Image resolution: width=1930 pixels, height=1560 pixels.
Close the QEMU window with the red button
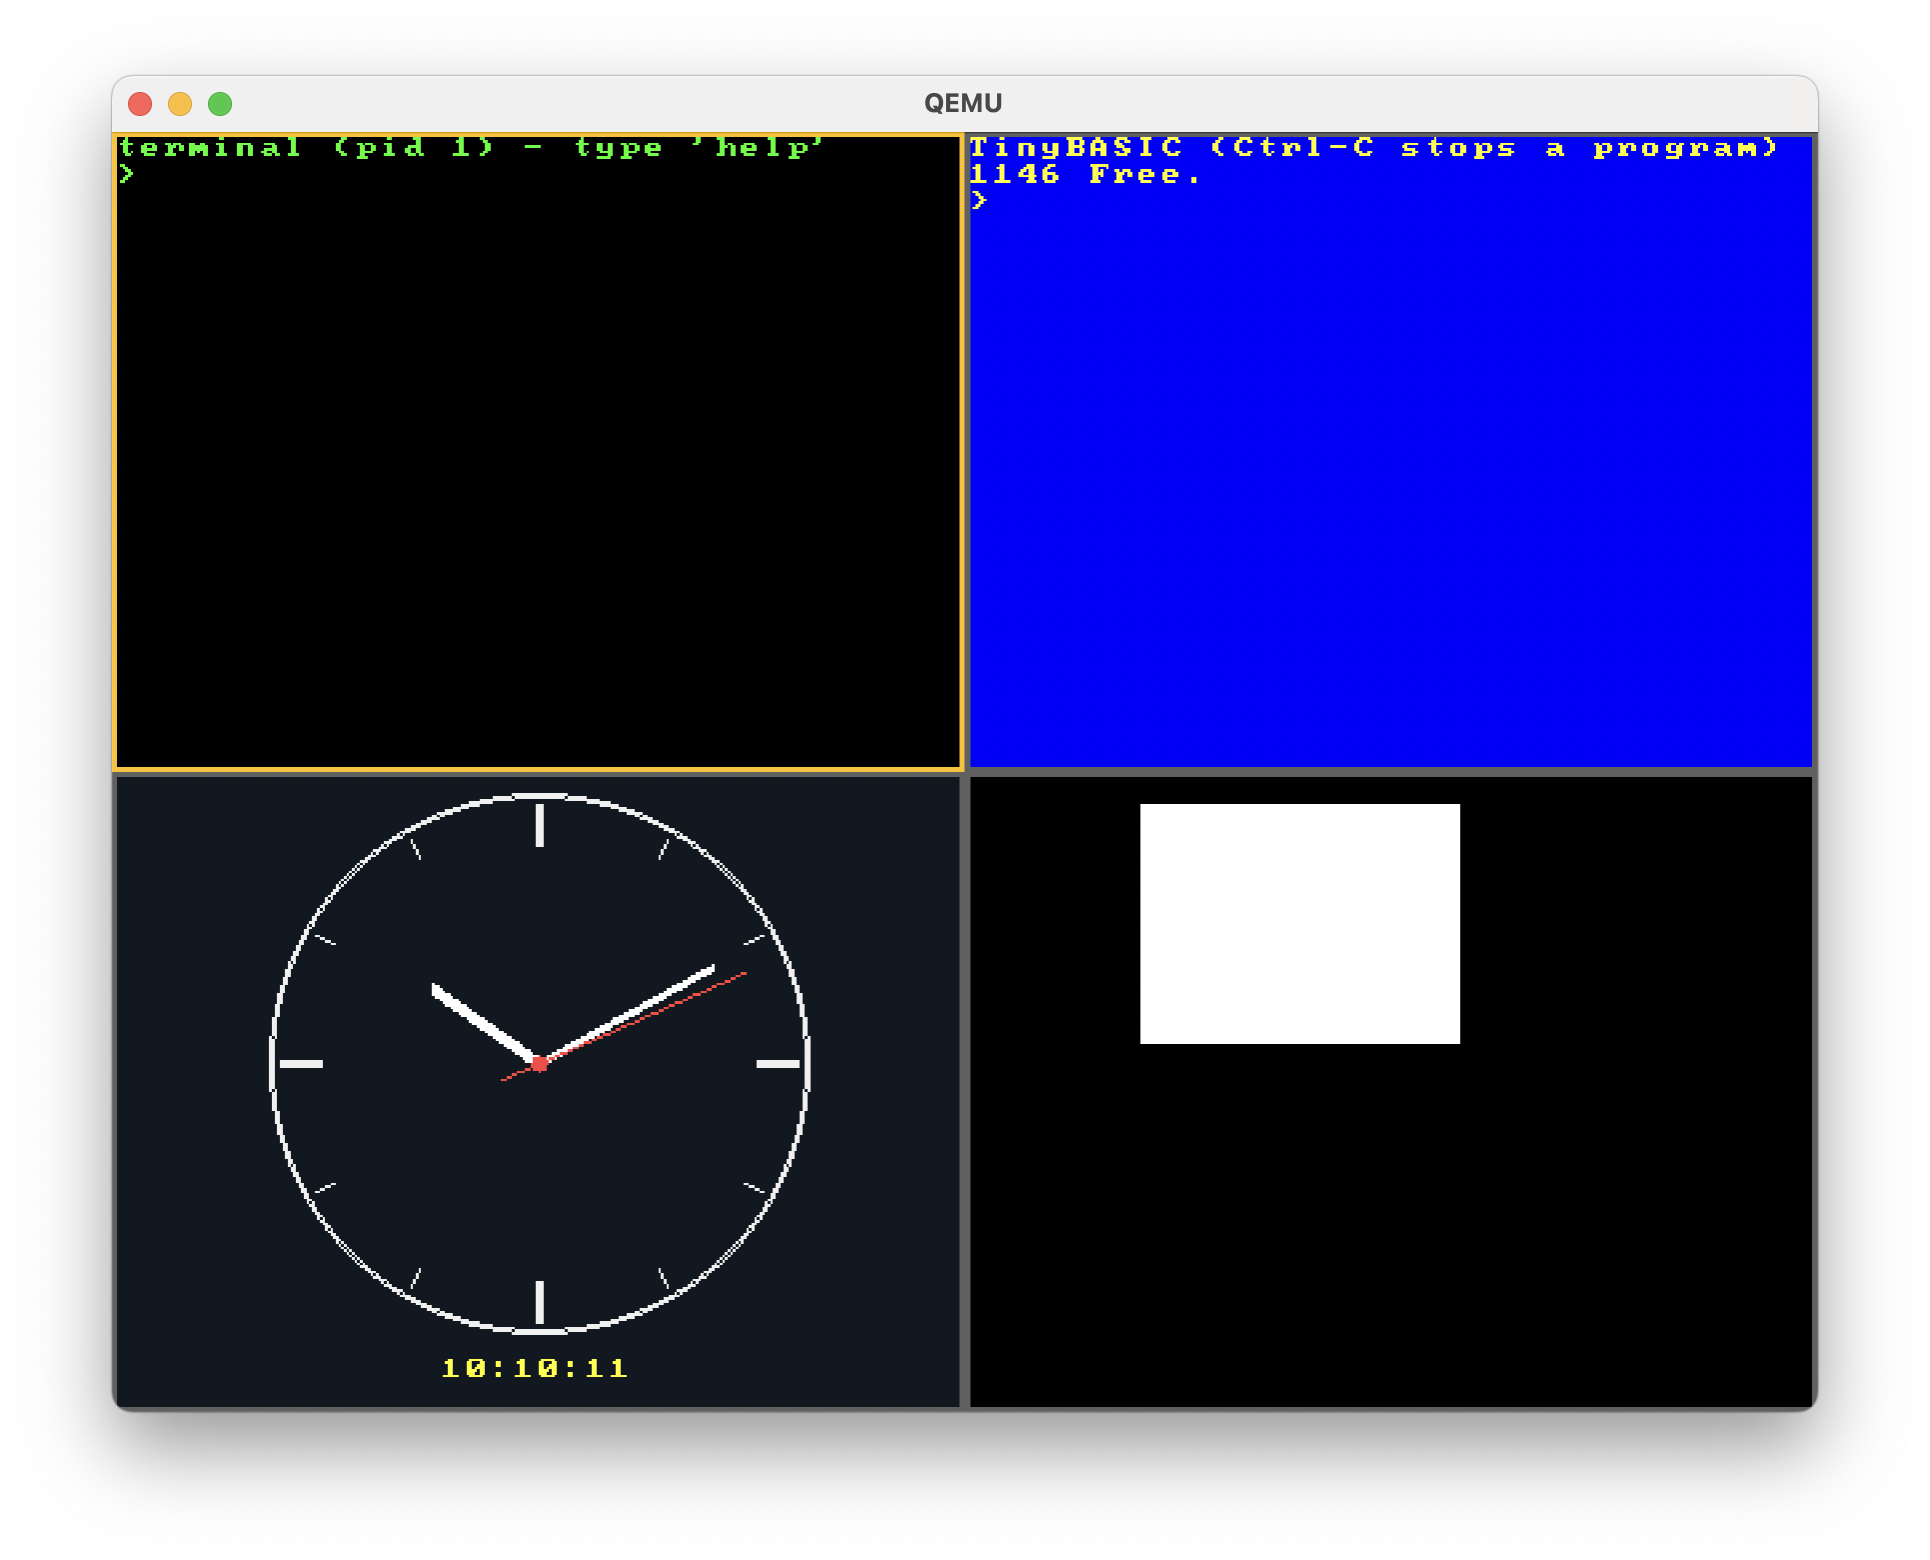point(140,104)
